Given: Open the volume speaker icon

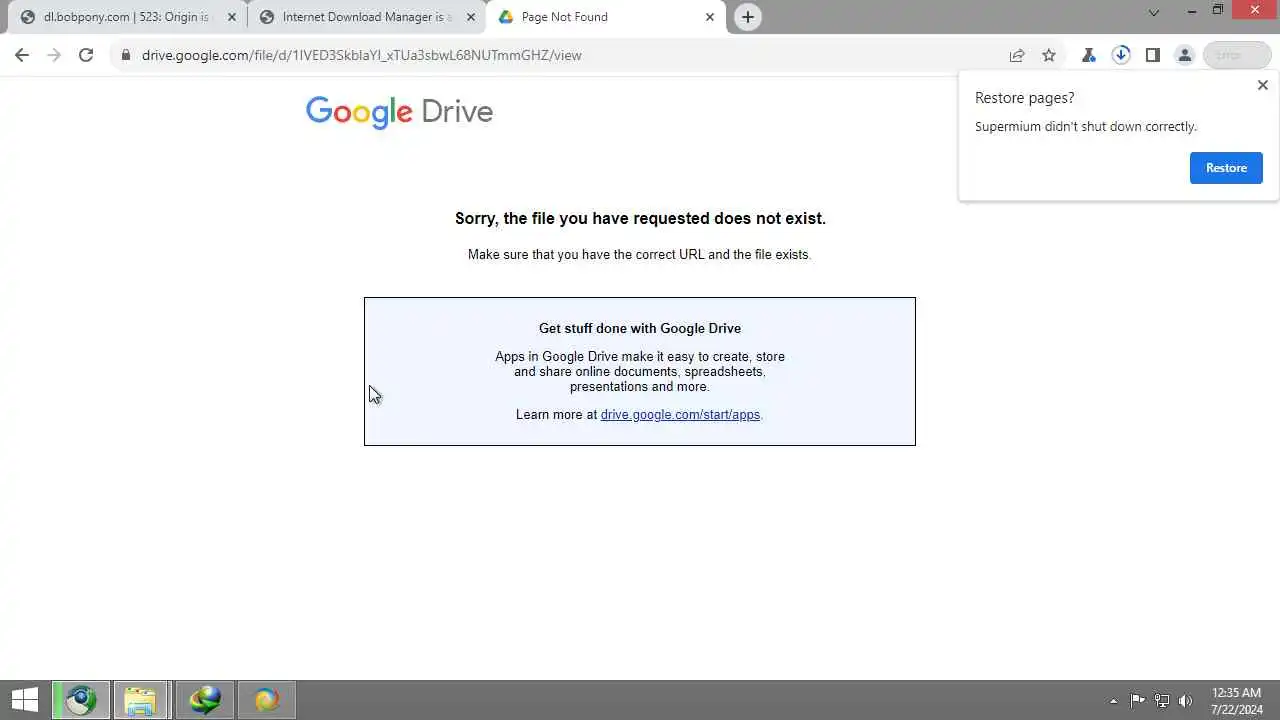Looking at the screenshot, I should click(1186, 701).
